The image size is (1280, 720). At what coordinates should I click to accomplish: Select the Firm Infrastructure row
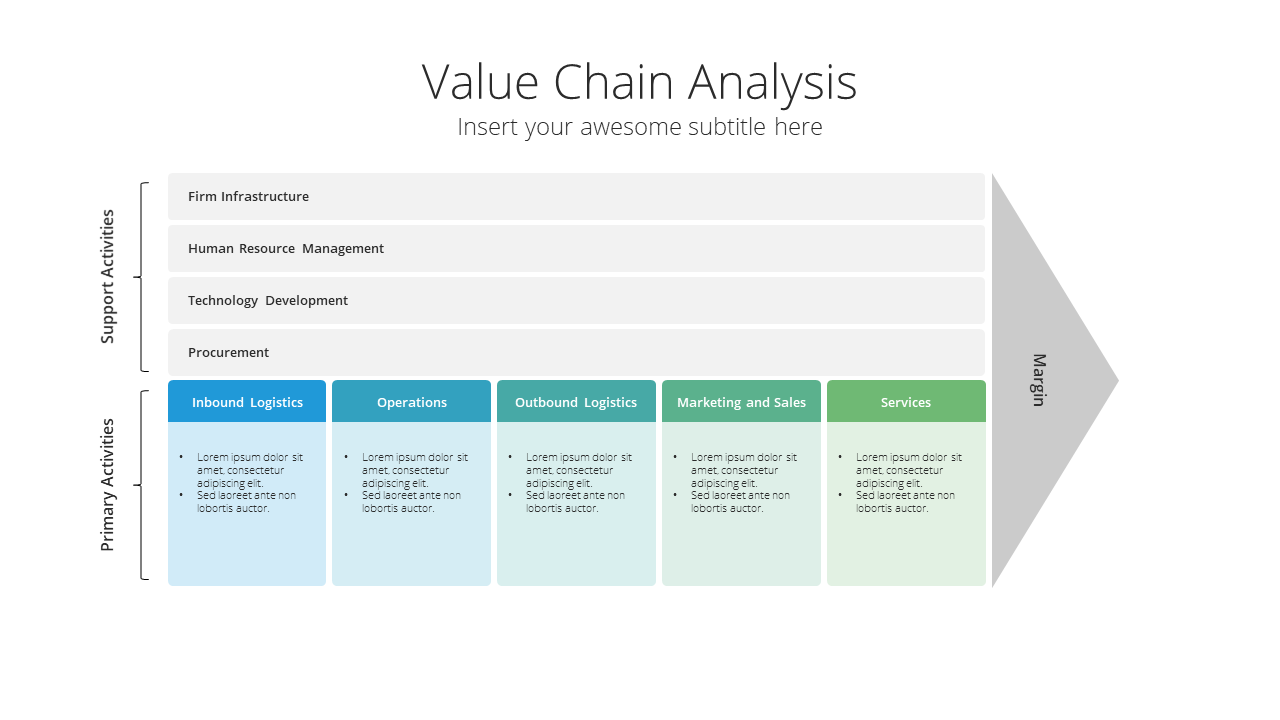point(576,196)
